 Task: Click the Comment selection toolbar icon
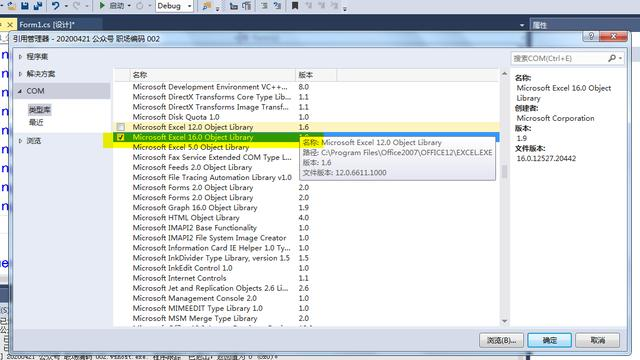pos(264,6)
